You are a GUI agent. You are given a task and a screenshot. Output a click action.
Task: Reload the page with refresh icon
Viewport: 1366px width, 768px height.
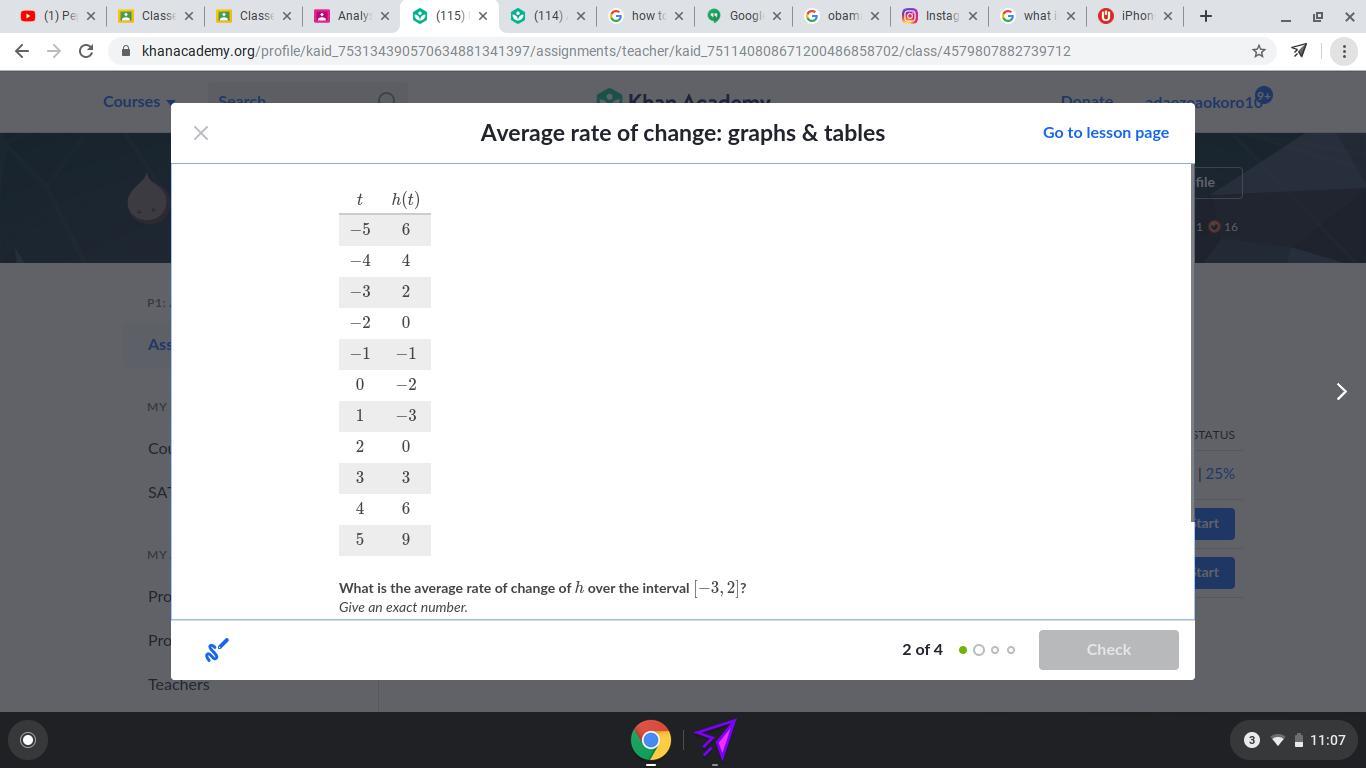click(x=86, y=51)
